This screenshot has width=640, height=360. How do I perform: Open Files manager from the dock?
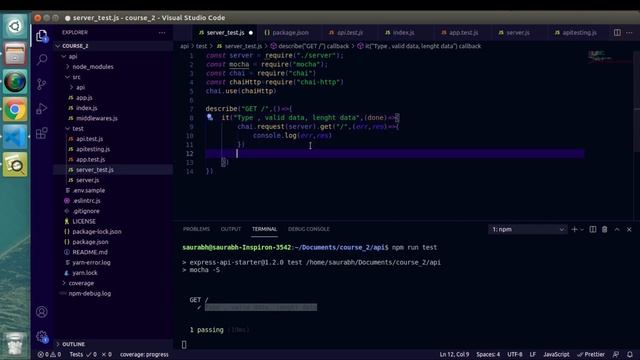coord(15,54)
